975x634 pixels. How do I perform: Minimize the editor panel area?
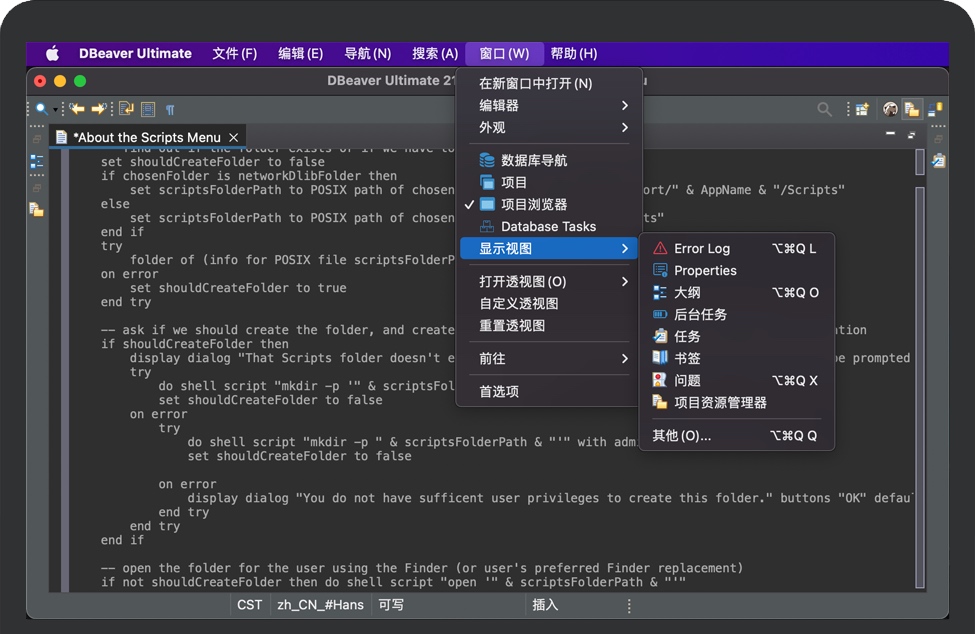coord(890,134)
